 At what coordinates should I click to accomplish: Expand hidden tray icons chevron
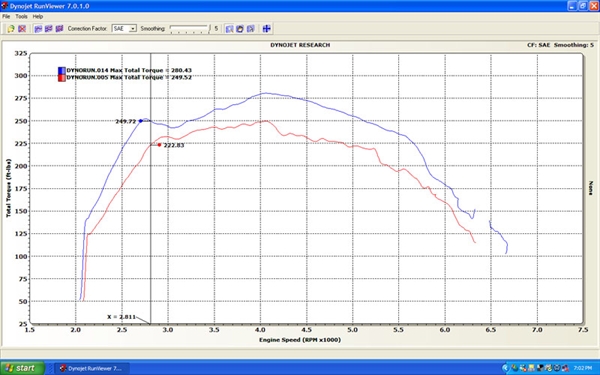tap(505, 368)
